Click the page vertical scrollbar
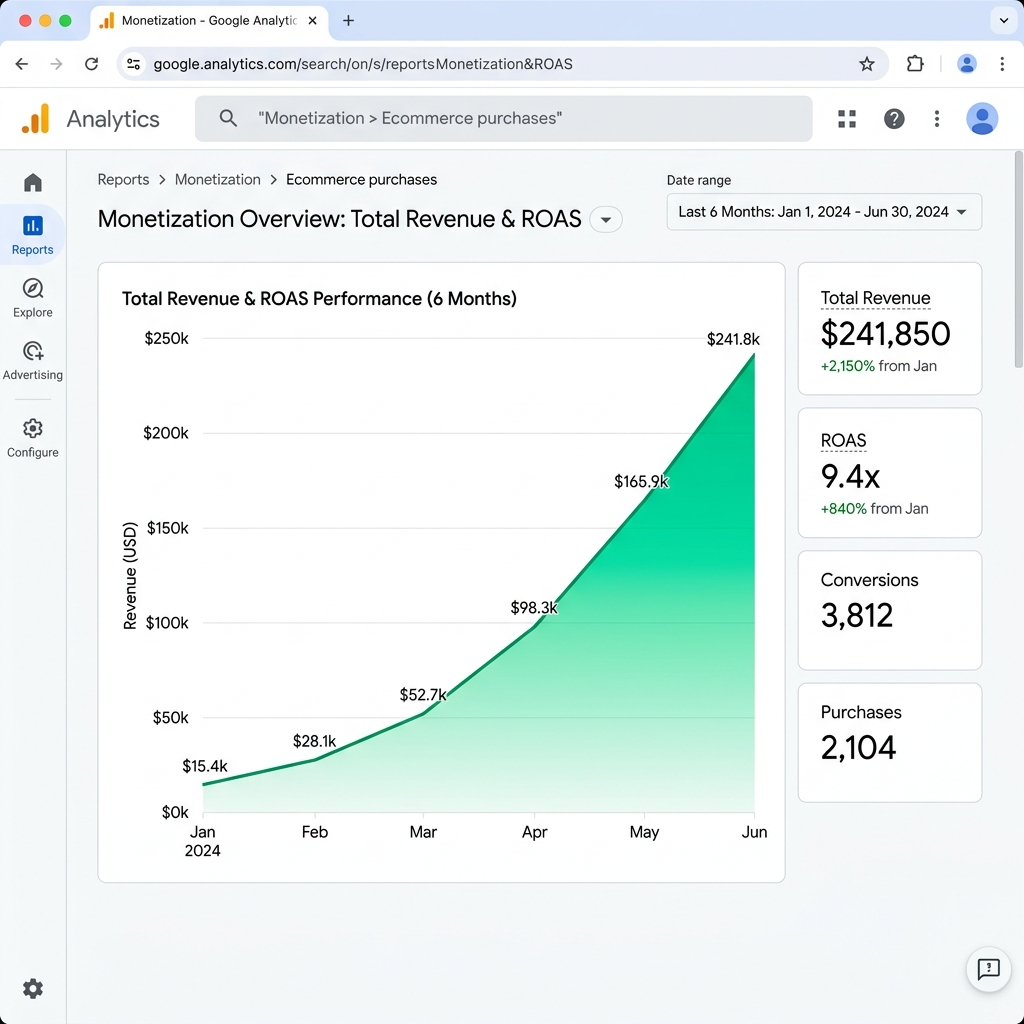 click(1018, 259)
